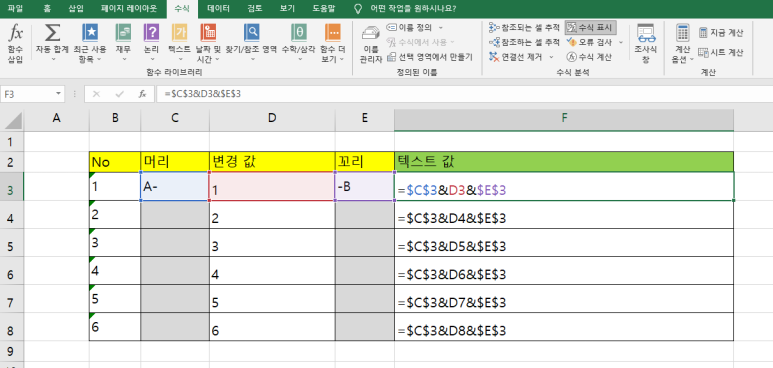The width and height of the screenshot is (773, 368).
Task: Select cell D4 containing 2
Action: (272, 215)
